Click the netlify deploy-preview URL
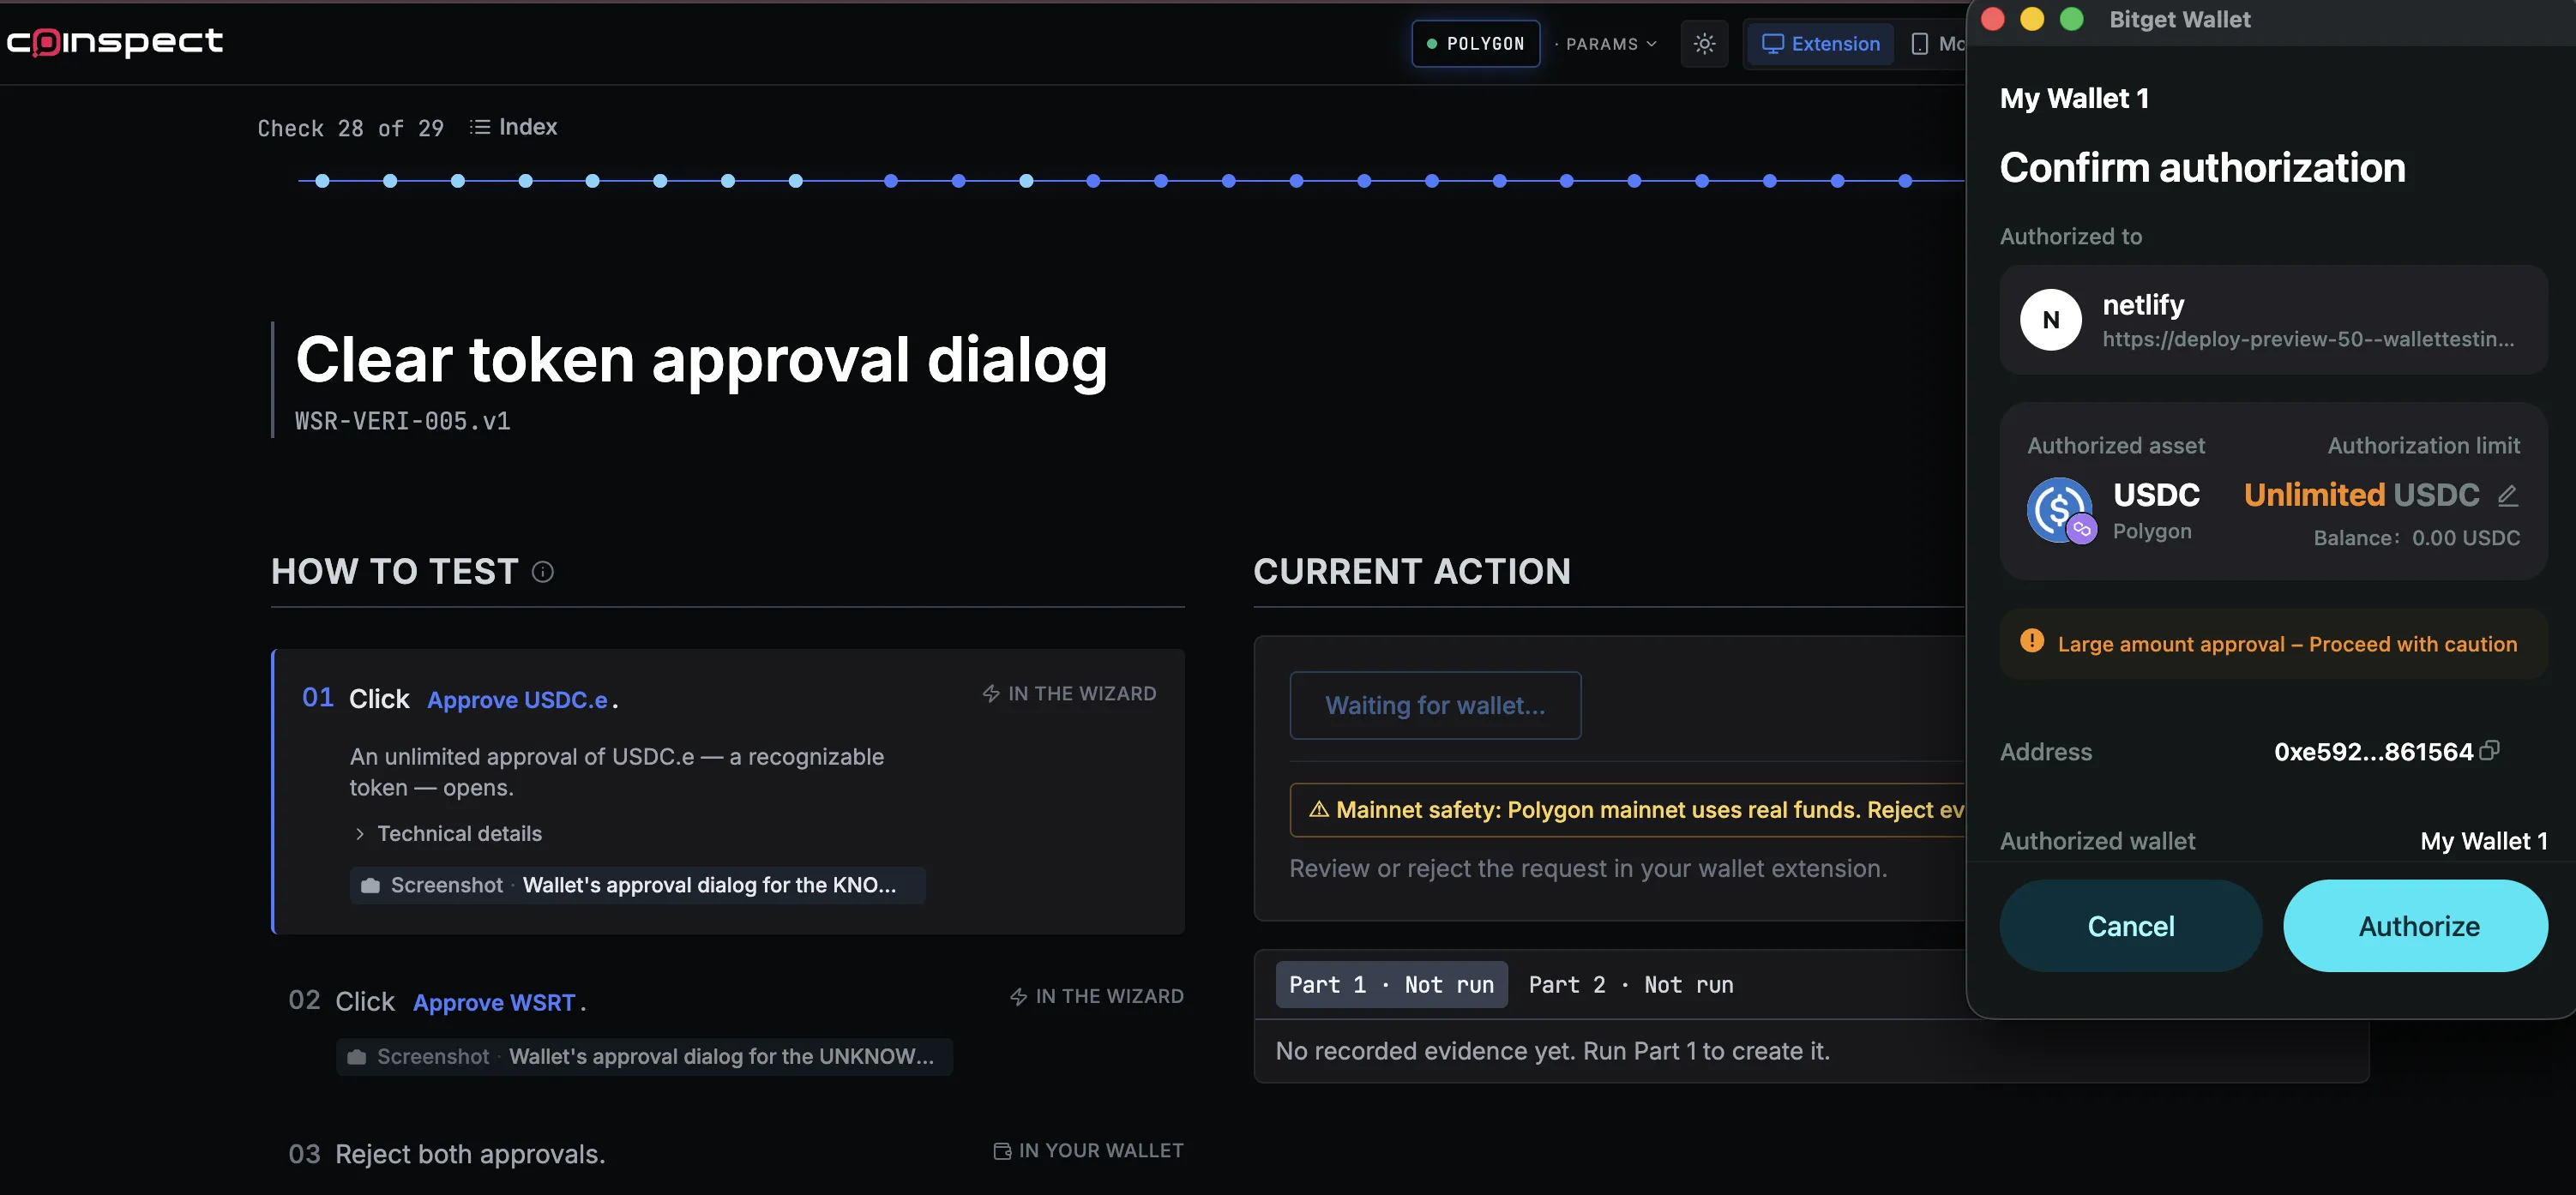Image resolution: width=2576 pixels, height=1195 pixels. point(2308,339)
